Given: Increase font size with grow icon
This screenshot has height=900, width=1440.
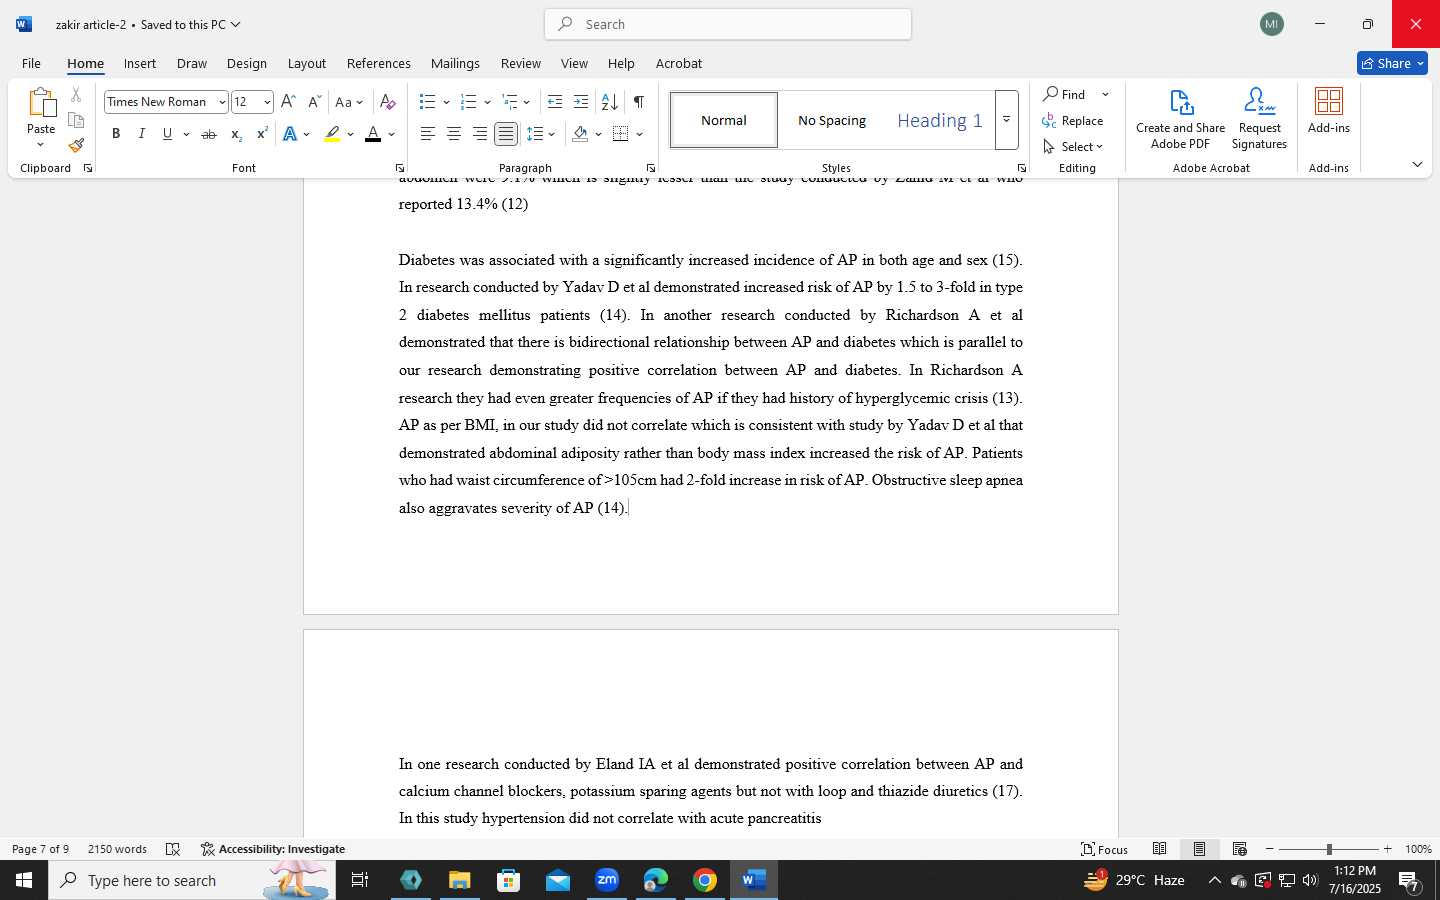Looking at the screenshot, I should point(288,102).
